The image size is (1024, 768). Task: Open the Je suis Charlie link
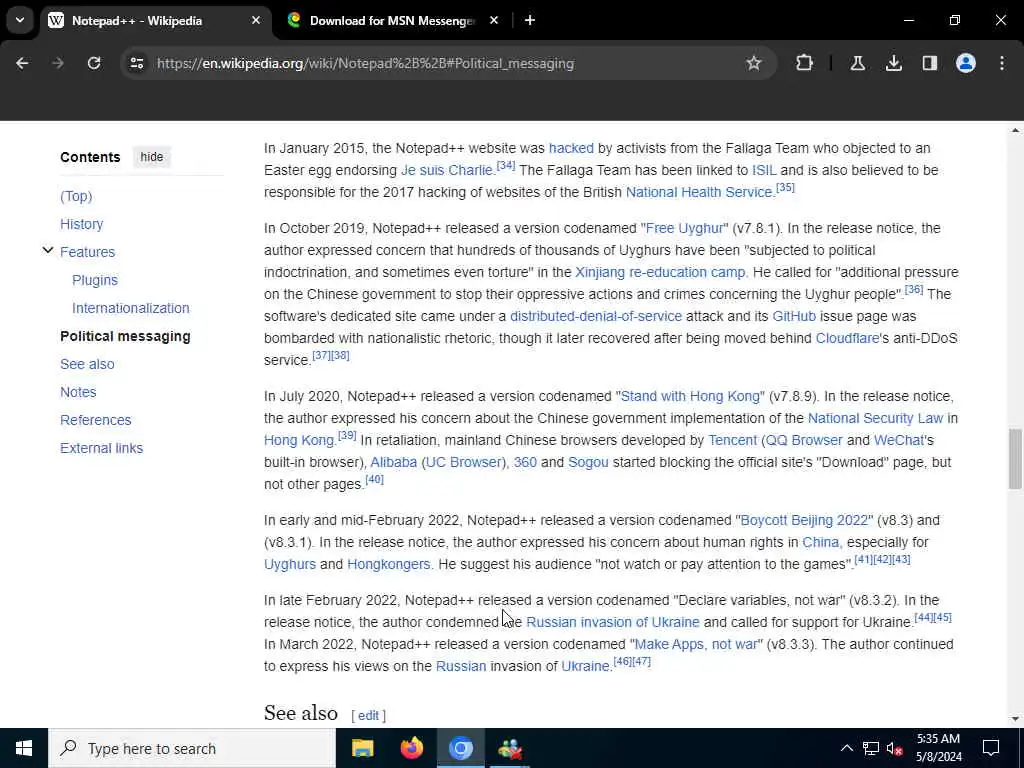pos(447,170)
